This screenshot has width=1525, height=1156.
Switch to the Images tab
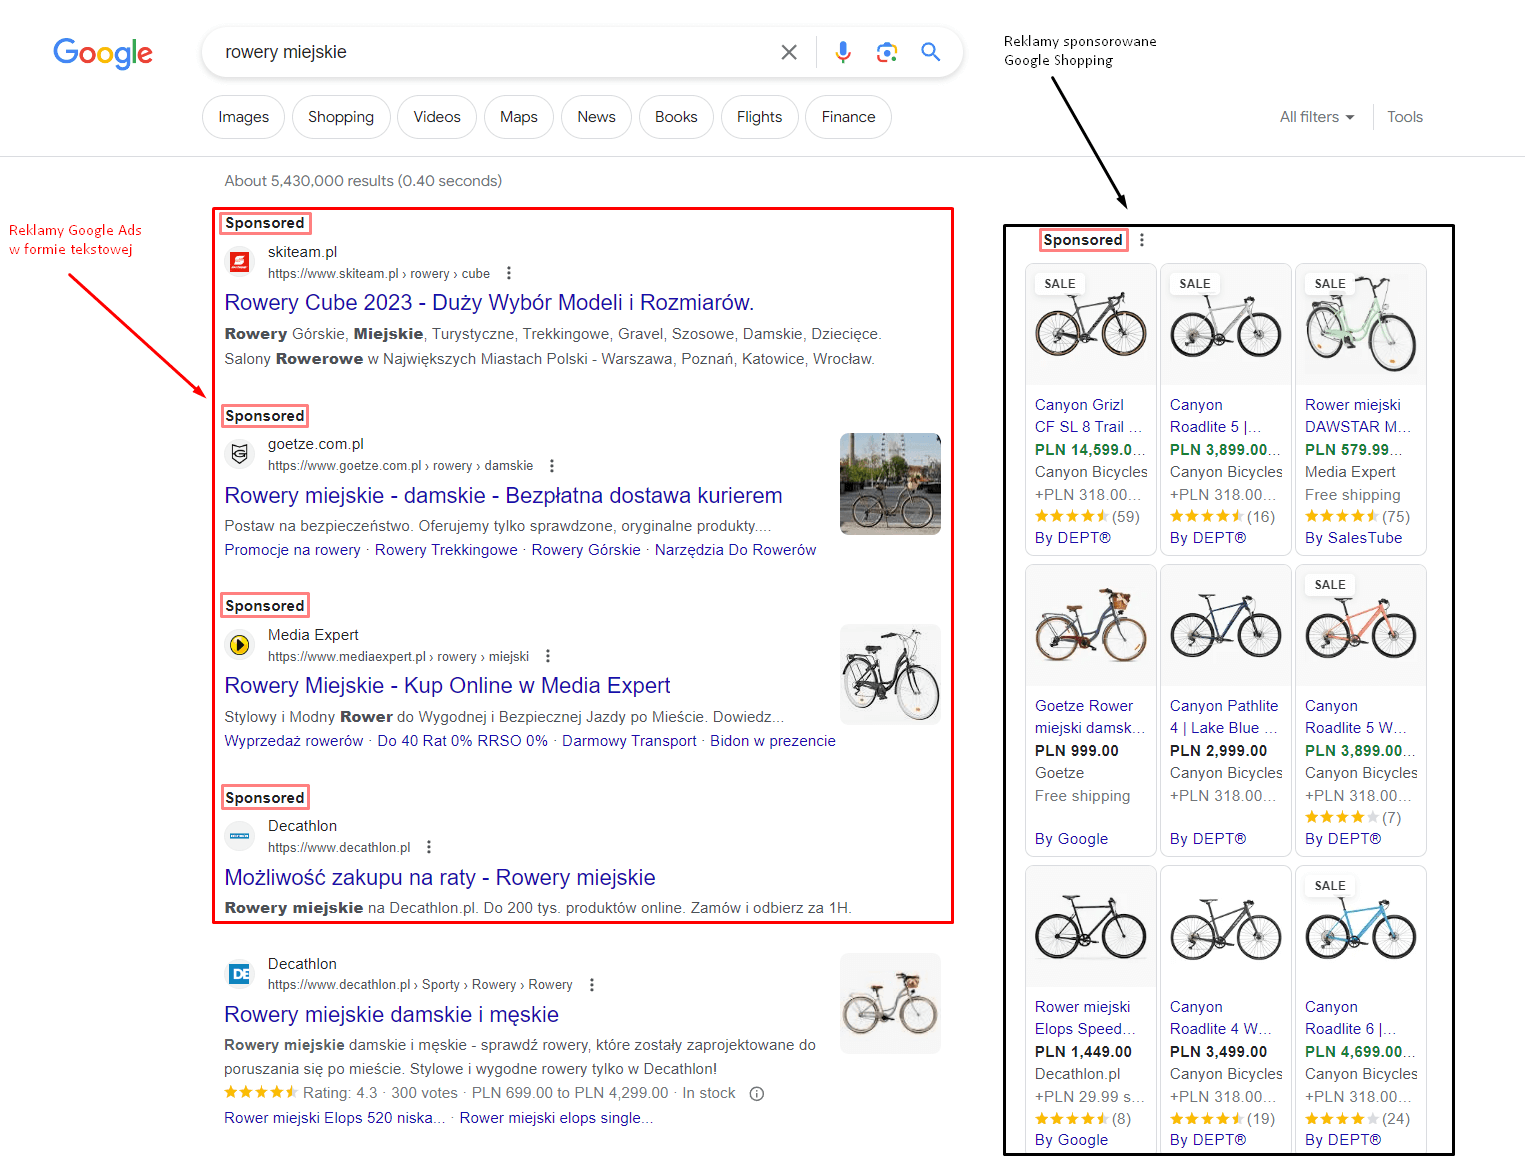click(244, 117)
